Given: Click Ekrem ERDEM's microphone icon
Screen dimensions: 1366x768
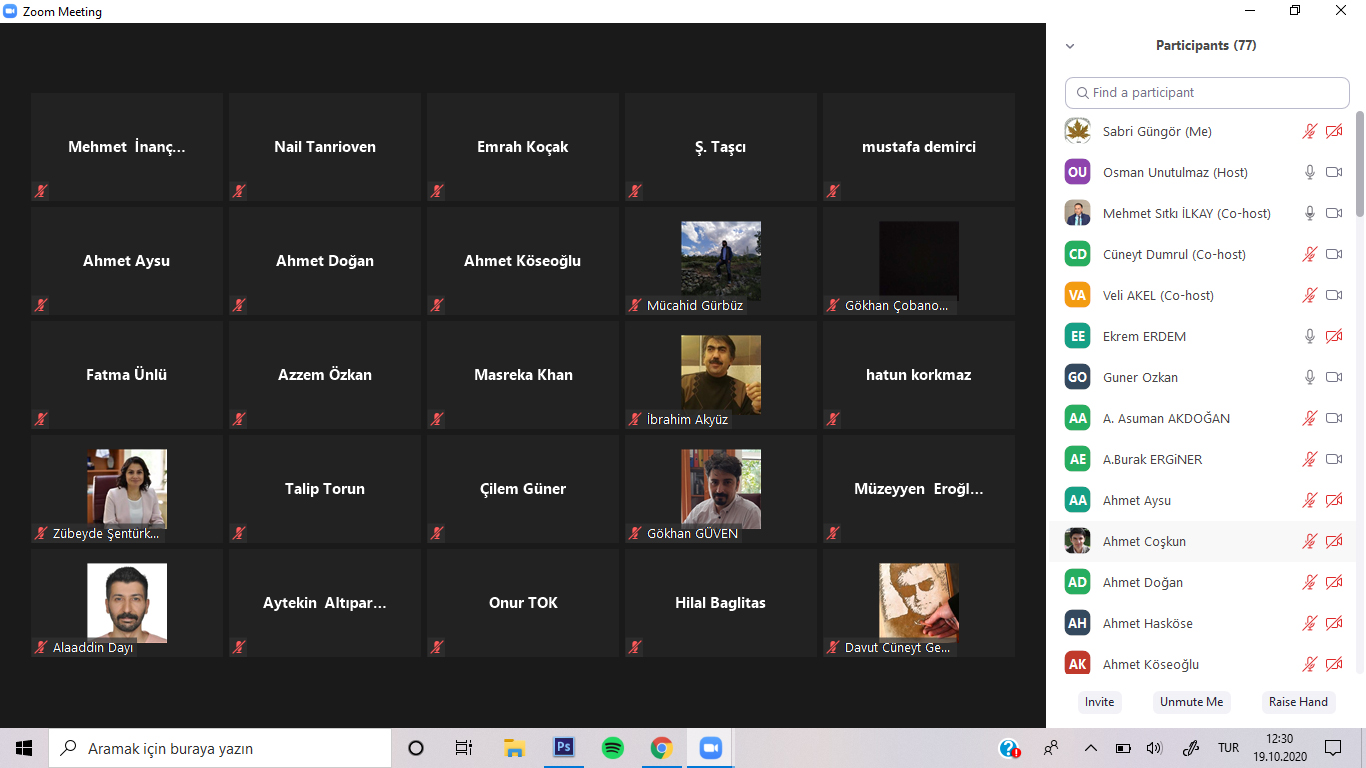Looking at the screenshot, I should click(1309, 336).
